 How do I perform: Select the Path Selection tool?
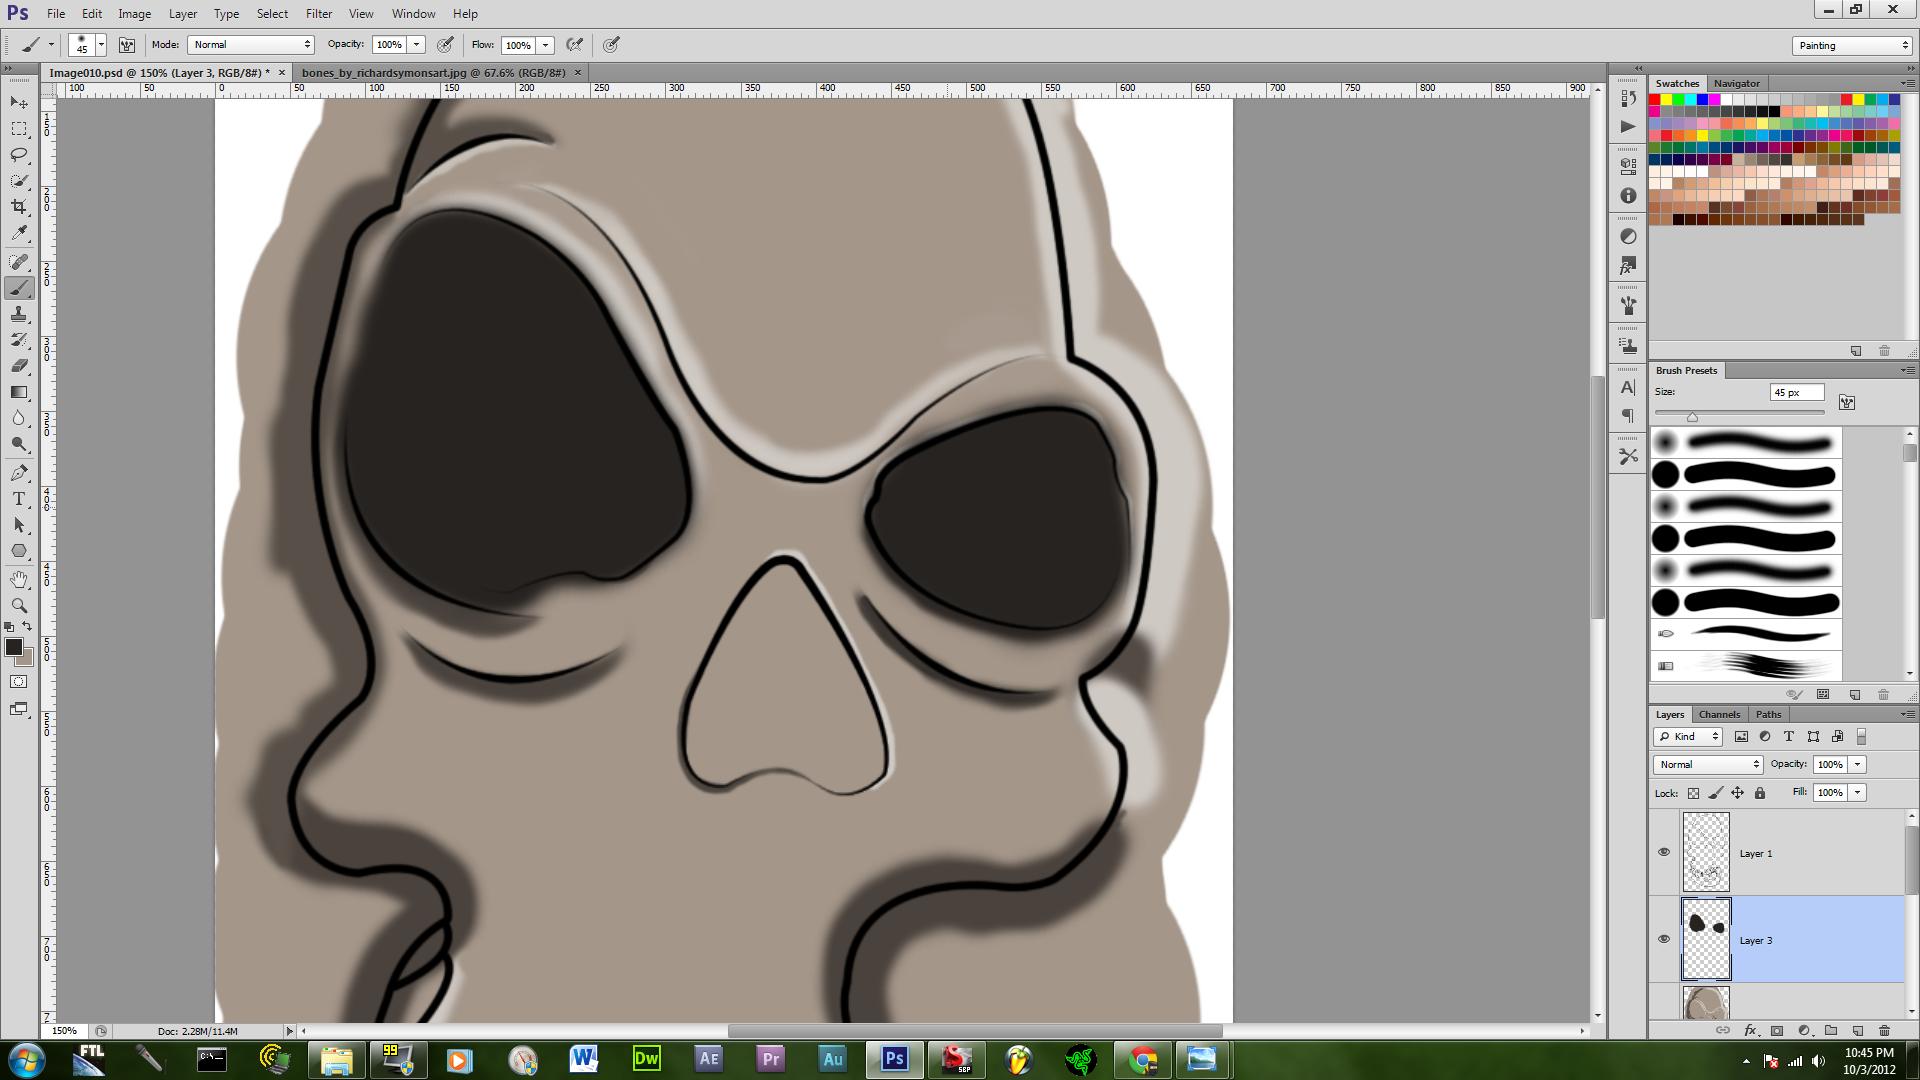click(x=19, y=525)
